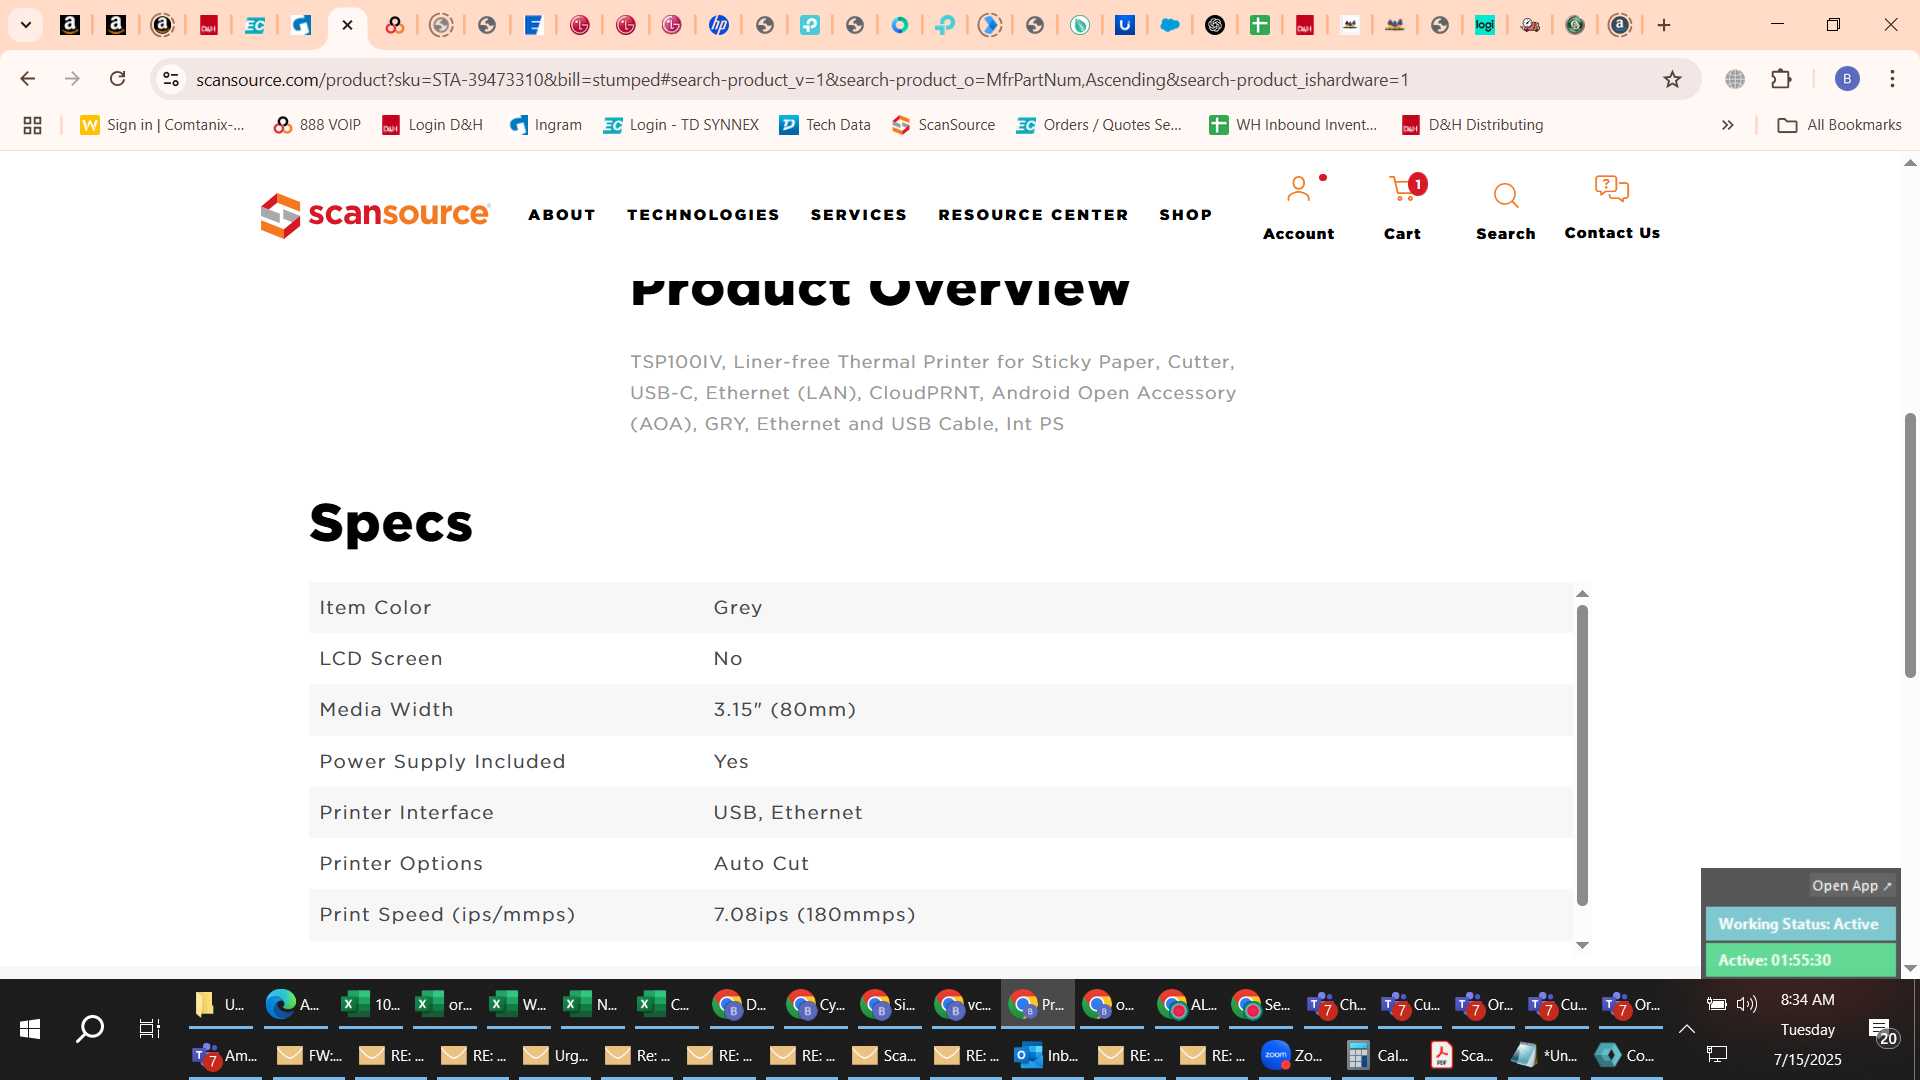Go back with the browser back arrow
The image size is (1920, 1080).
[28, 79]
